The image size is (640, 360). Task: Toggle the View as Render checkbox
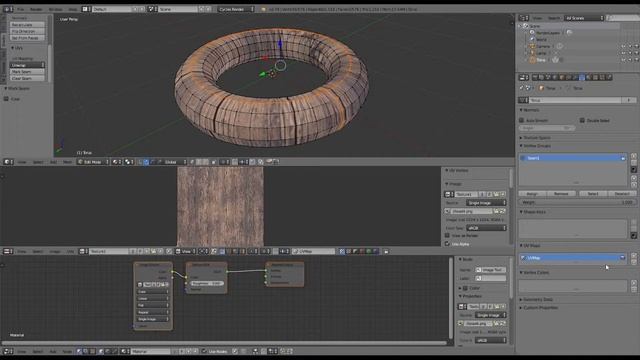point(447,236)
